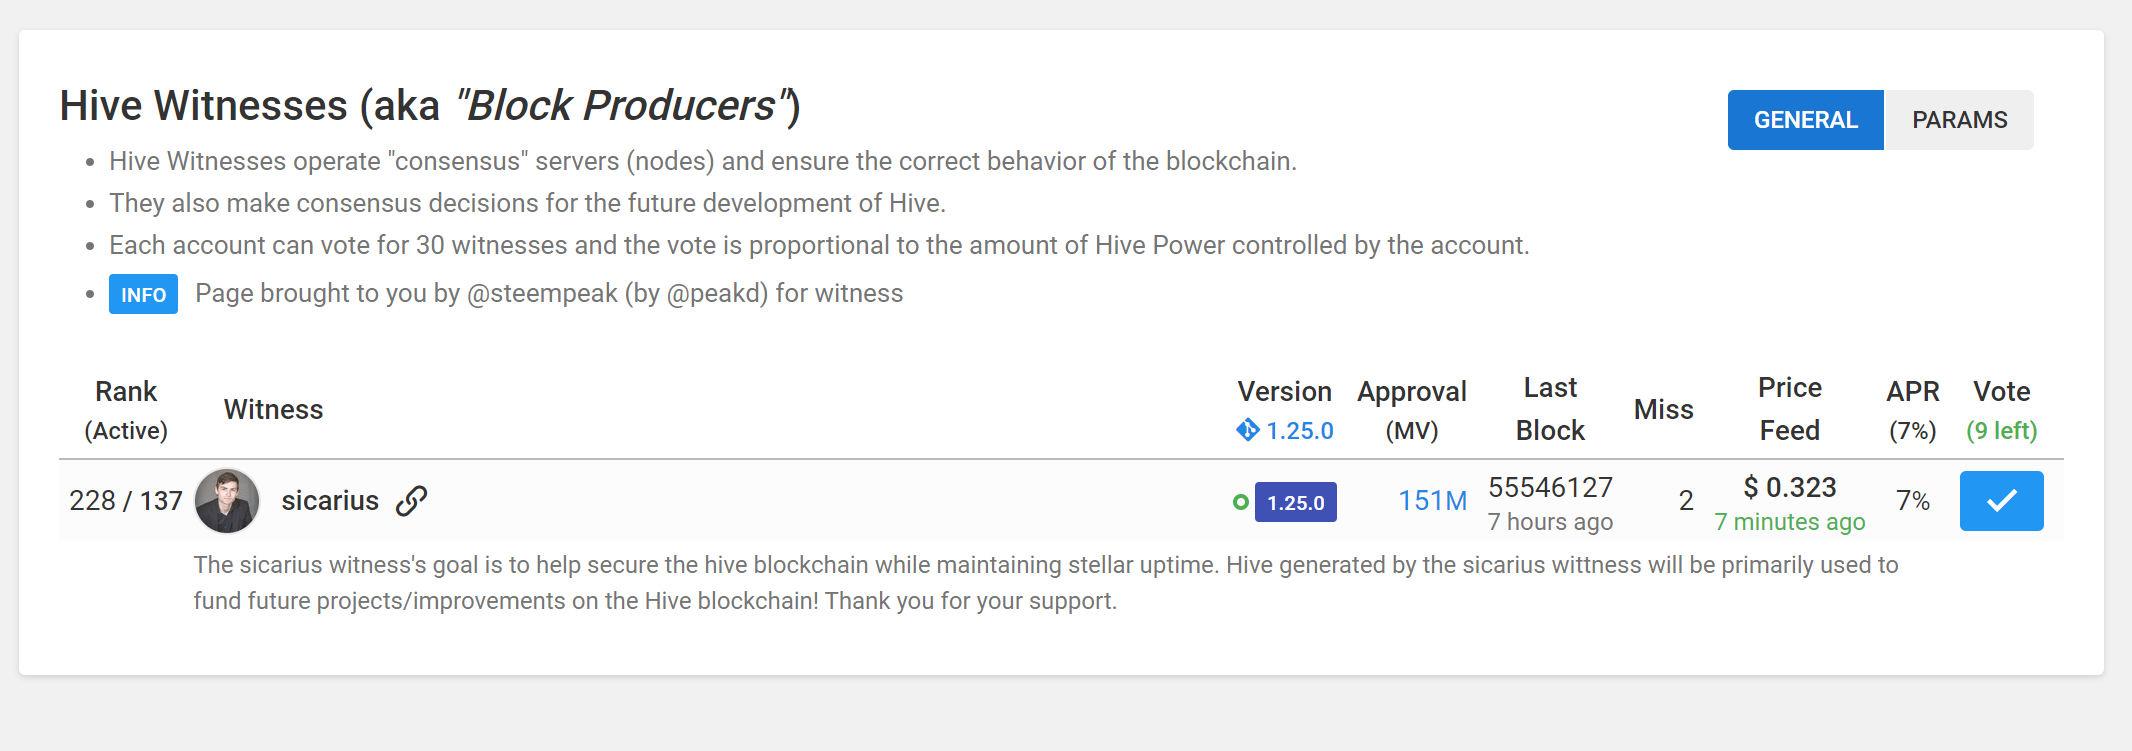Click the Last Block column header
This screenshot has width=2132, height=751.
click(1550, 408)
